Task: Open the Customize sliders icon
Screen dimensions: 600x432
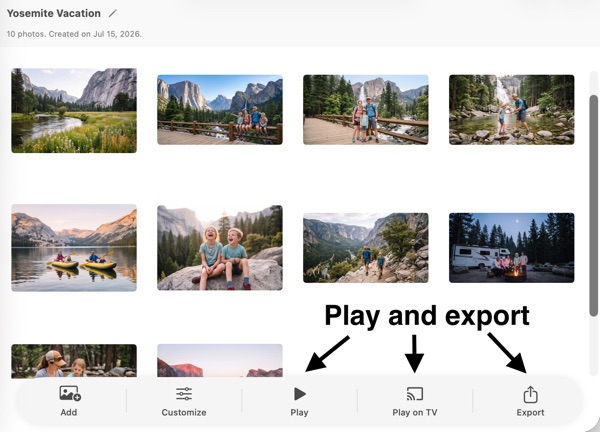Action: tap(184, 394)
